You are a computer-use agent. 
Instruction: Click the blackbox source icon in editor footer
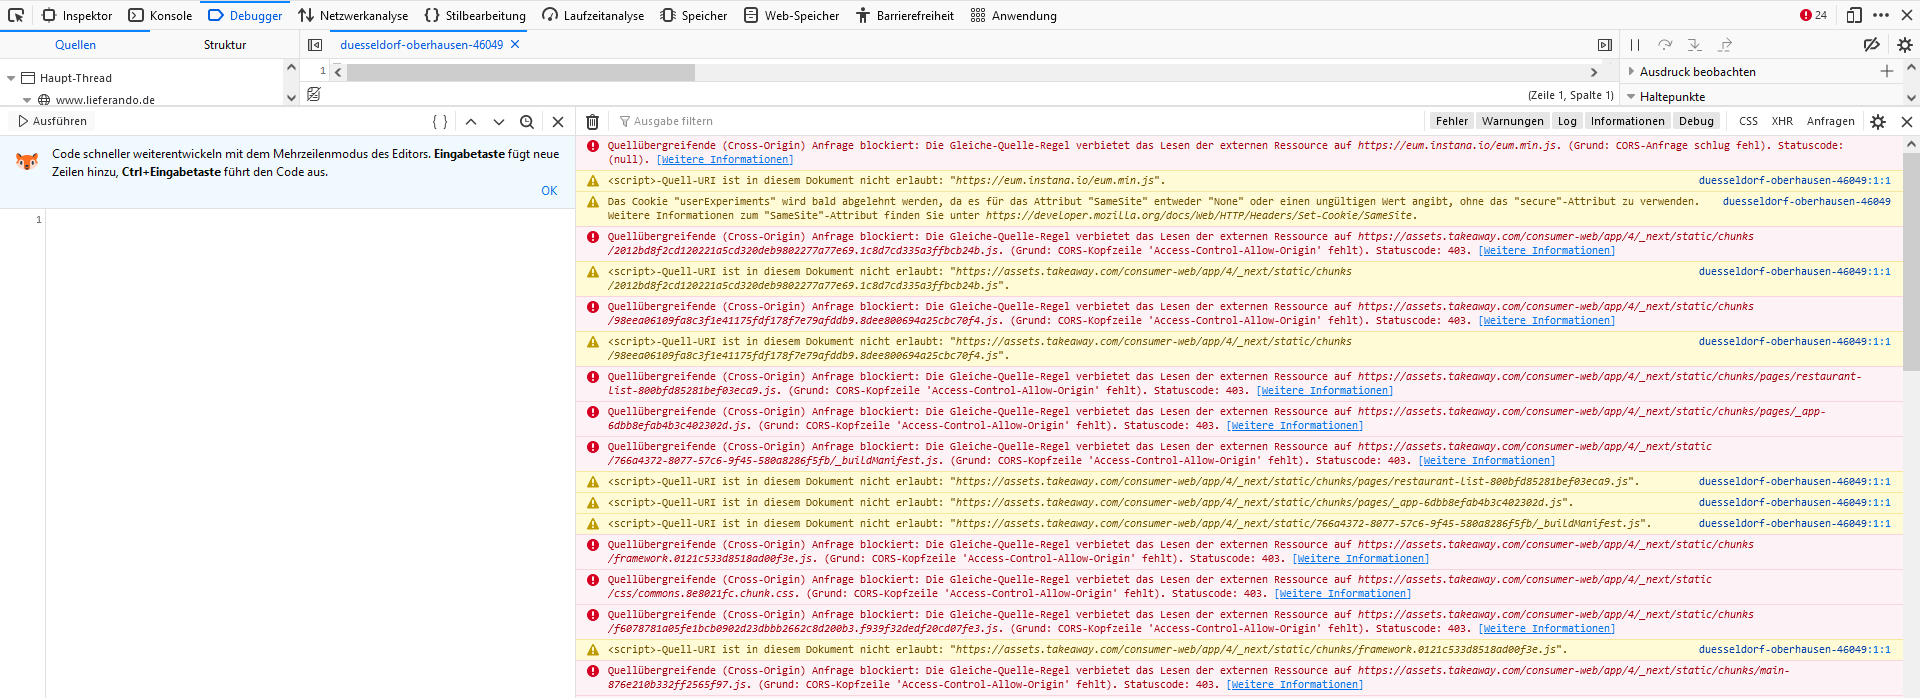(314, 94)
